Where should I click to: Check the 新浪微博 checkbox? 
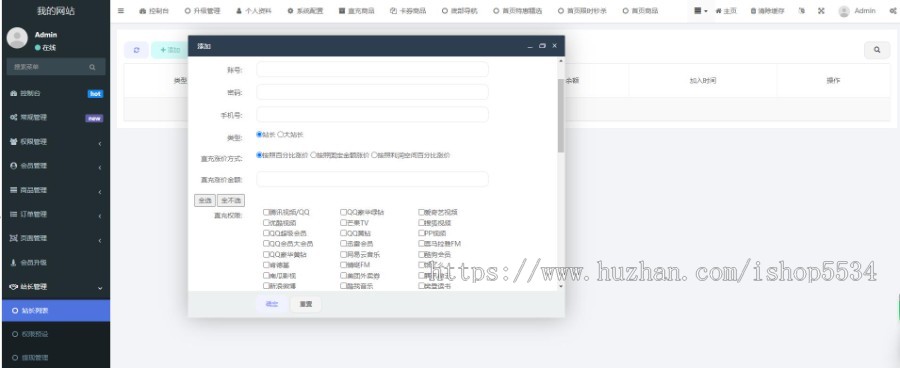(x=266, y=286)
